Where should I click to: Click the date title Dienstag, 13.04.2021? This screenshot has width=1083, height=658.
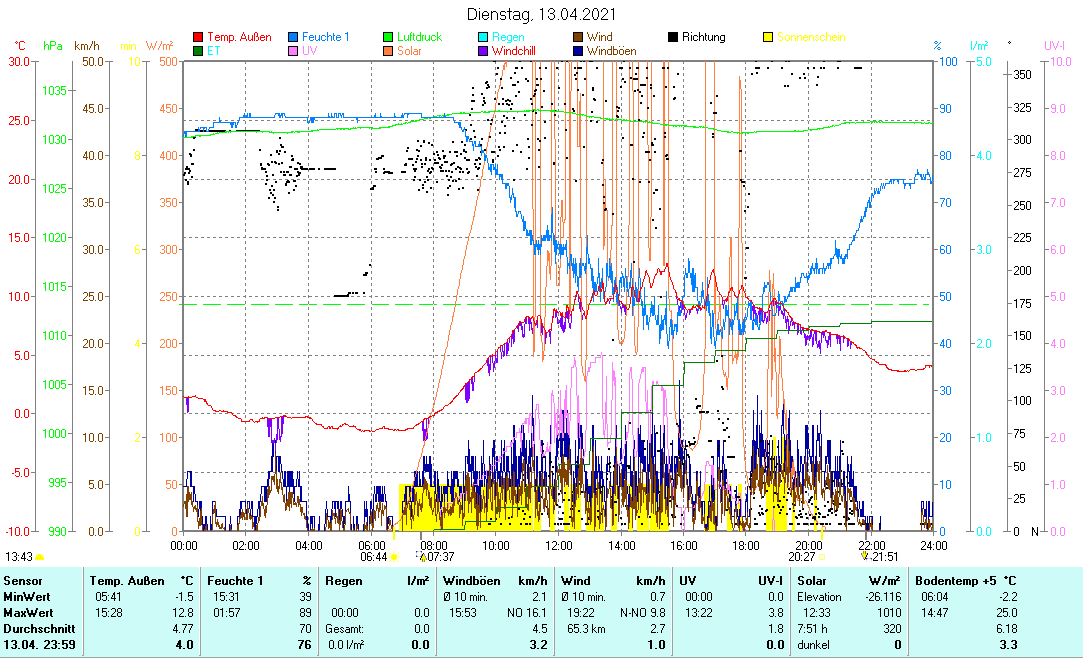pos(541,15)
